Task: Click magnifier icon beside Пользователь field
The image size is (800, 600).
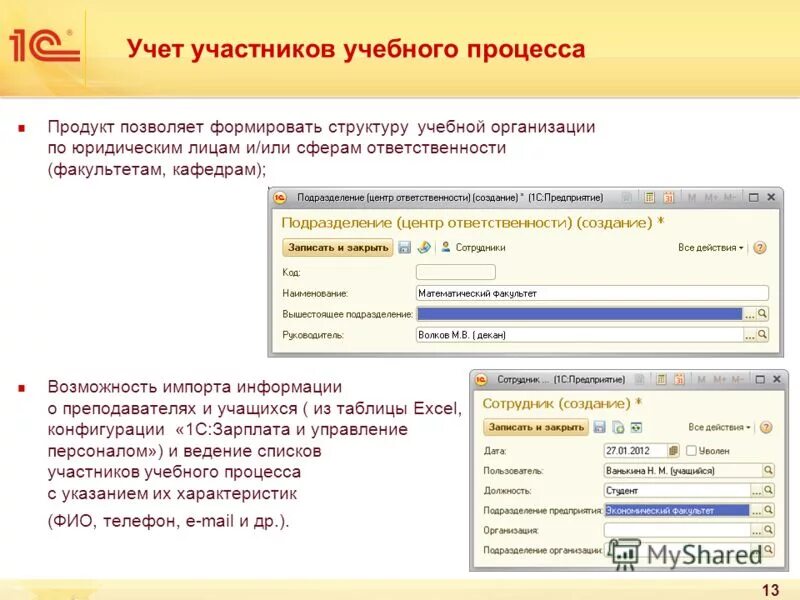Action: click(x=766, y=470)
